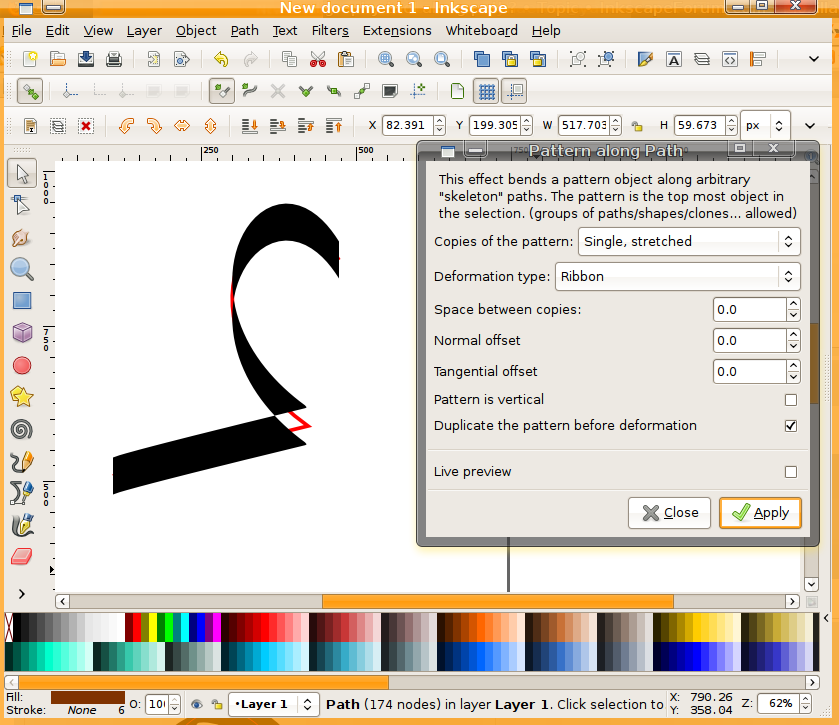Select the 3D box tool
839x725 pixels.
(x=22, y=333)
